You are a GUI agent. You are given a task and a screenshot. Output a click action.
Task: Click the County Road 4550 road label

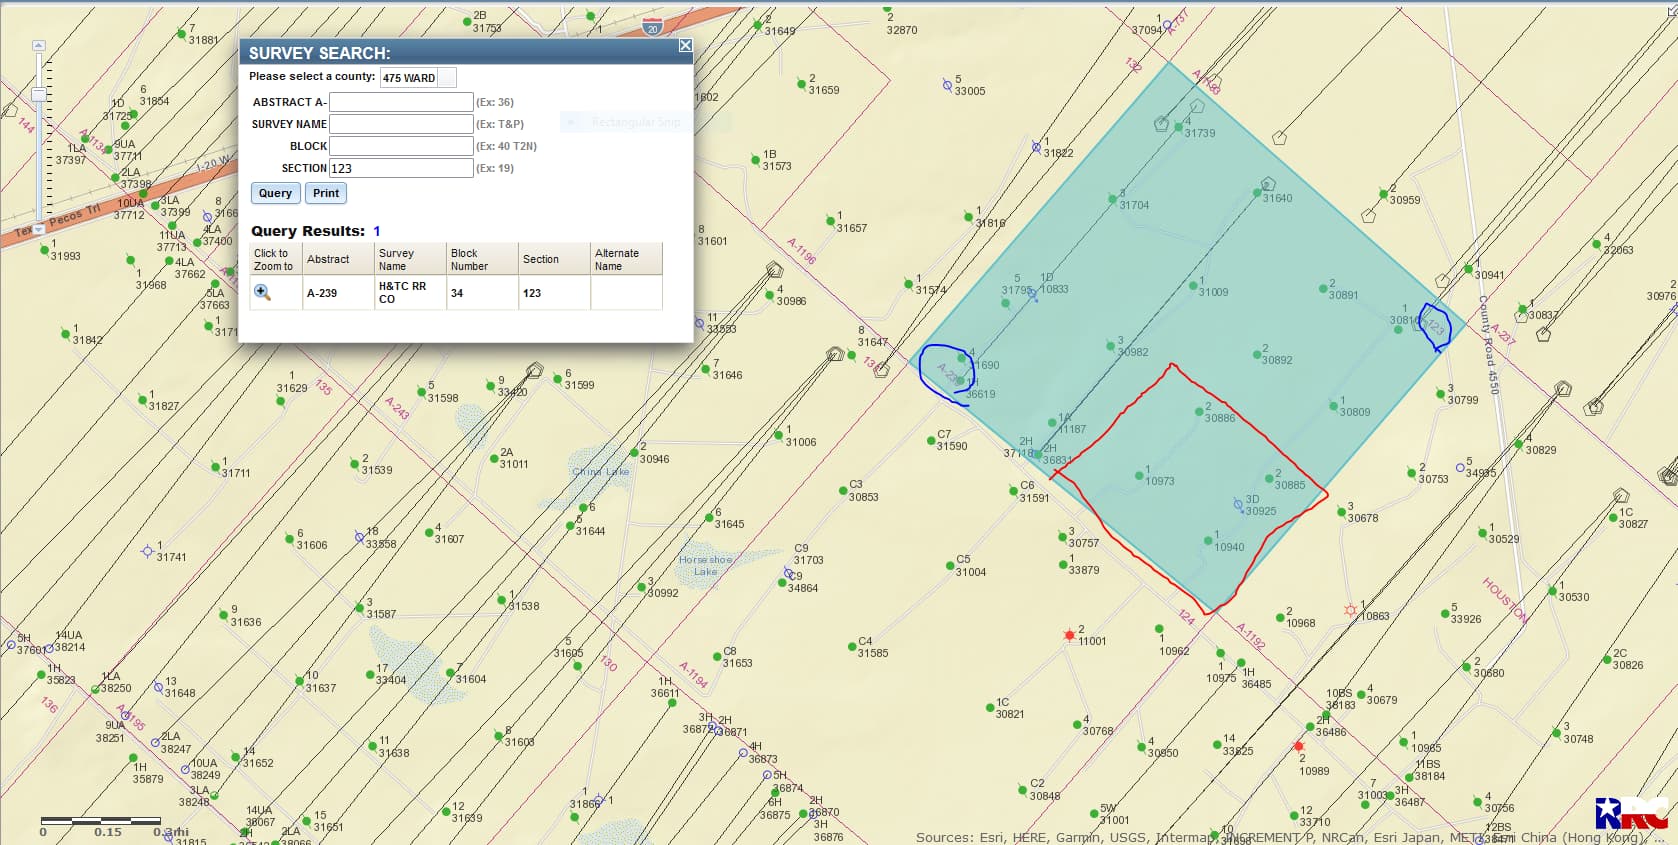click(1488, 344)
